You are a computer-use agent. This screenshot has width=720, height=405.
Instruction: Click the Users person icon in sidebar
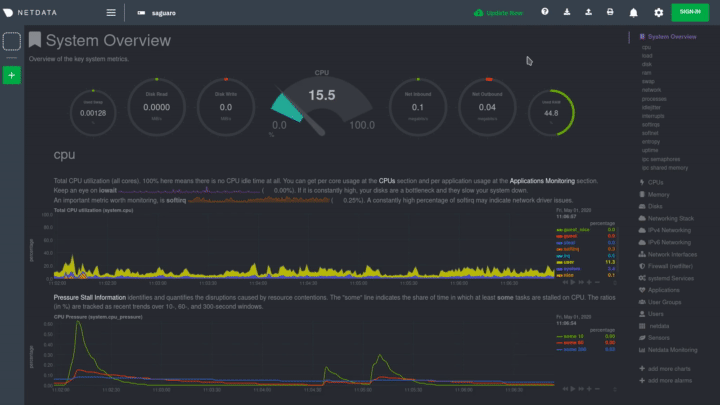pos(642,314)
